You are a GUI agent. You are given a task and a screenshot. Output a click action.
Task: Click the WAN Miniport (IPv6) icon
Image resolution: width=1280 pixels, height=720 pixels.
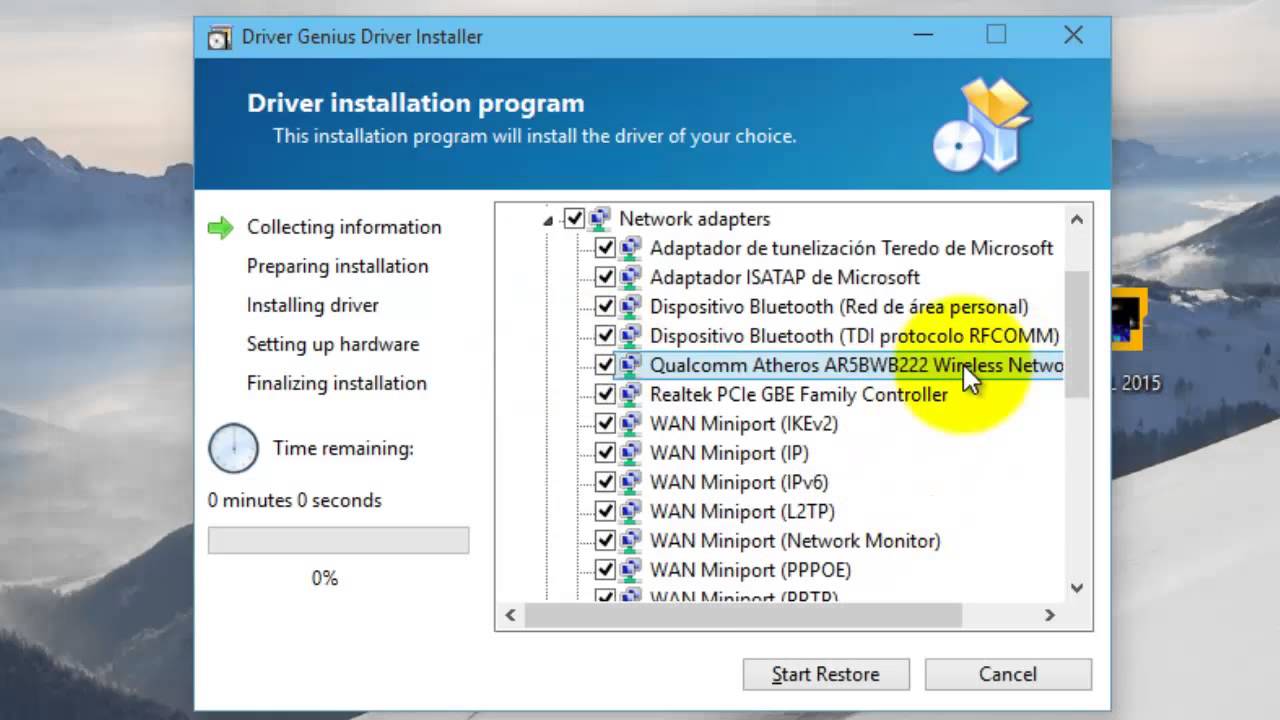(631, 482)
